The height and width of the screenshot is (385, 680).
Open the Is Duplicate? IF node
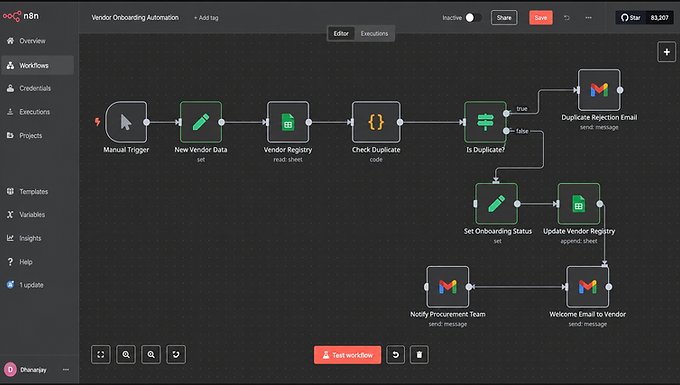485,122
